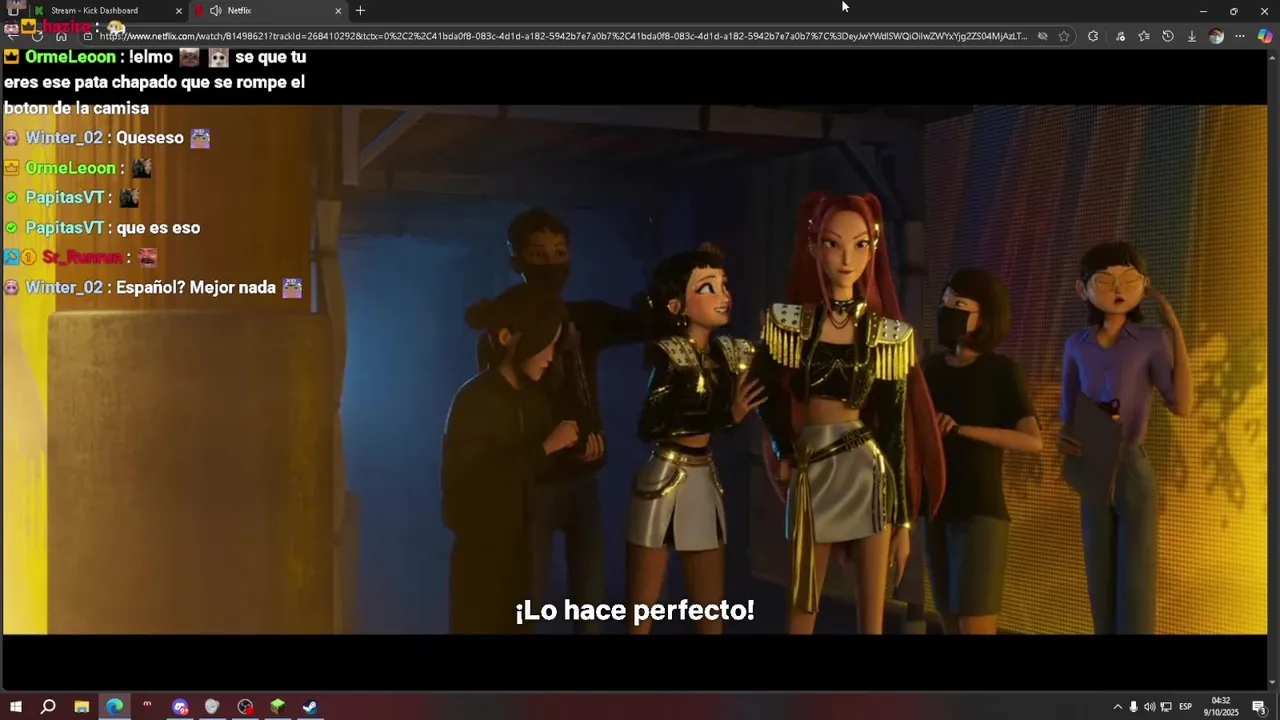Click Microsoft Edge taskbar icon
This screenshot has height=720, width=1280.
115,707
